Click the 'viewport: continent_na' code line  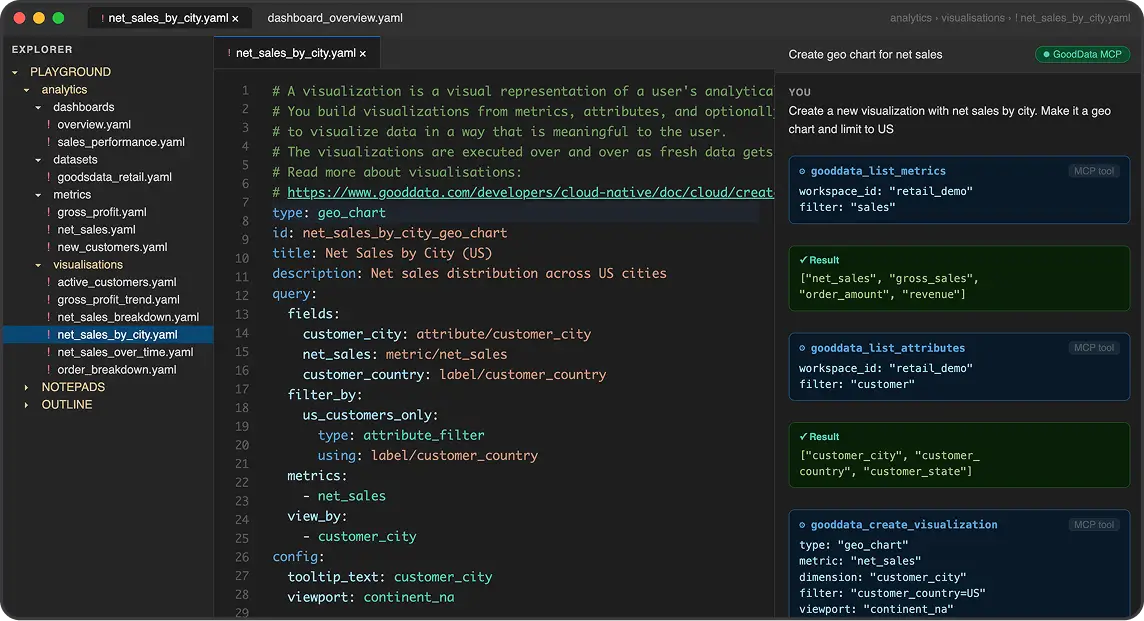[371, 598]
